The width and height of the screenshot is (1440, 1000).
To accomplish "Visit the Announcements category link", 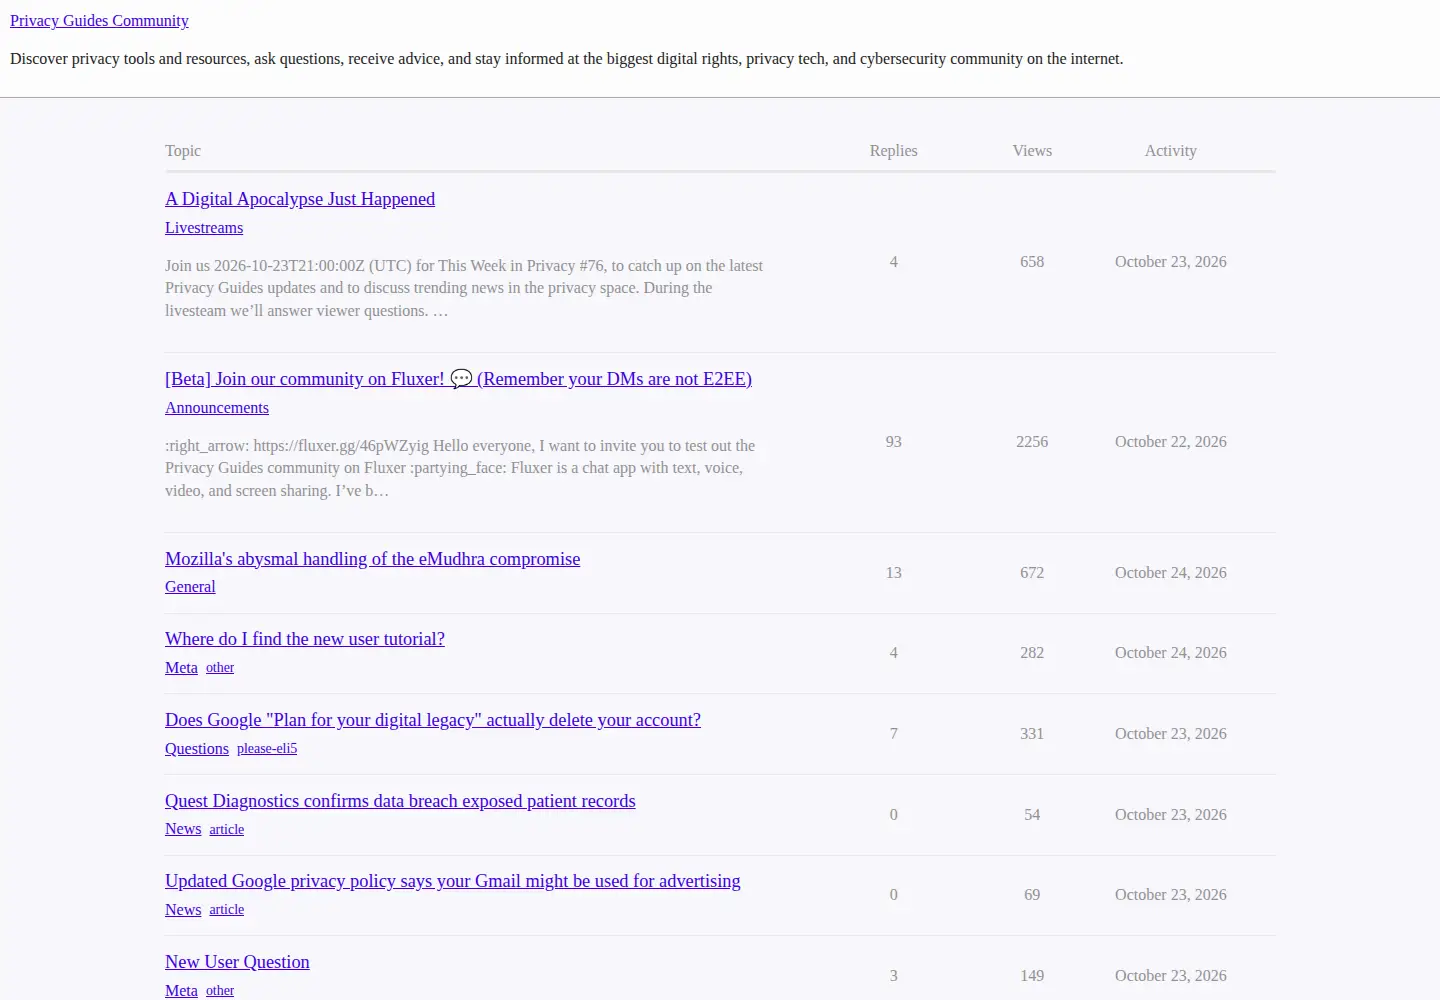I will (217, 408).
